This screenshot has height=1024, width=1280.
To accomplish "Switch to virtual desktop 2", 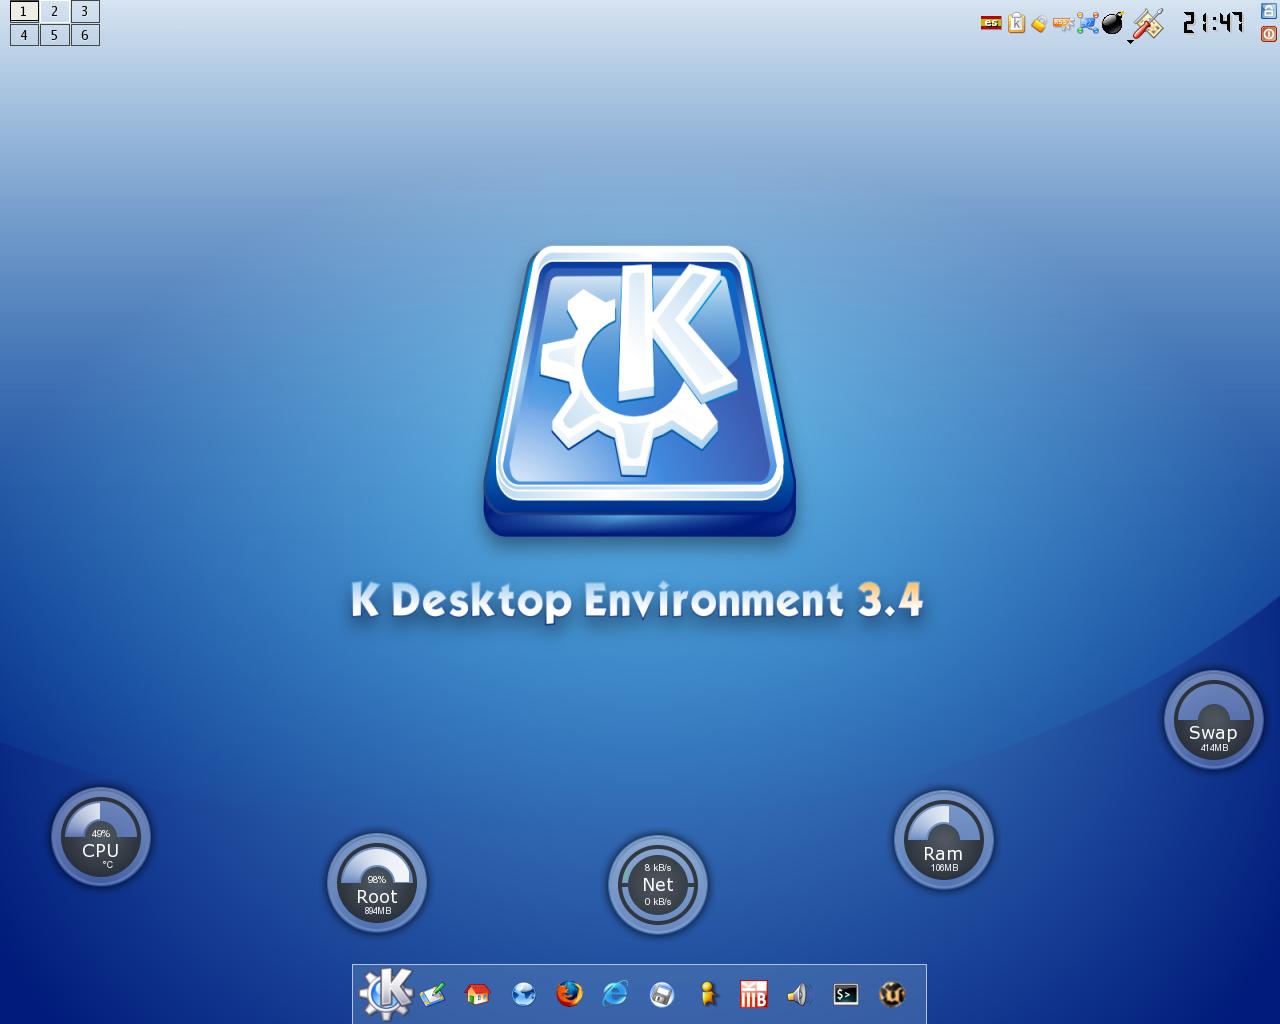I will click(x=54, y=12).
